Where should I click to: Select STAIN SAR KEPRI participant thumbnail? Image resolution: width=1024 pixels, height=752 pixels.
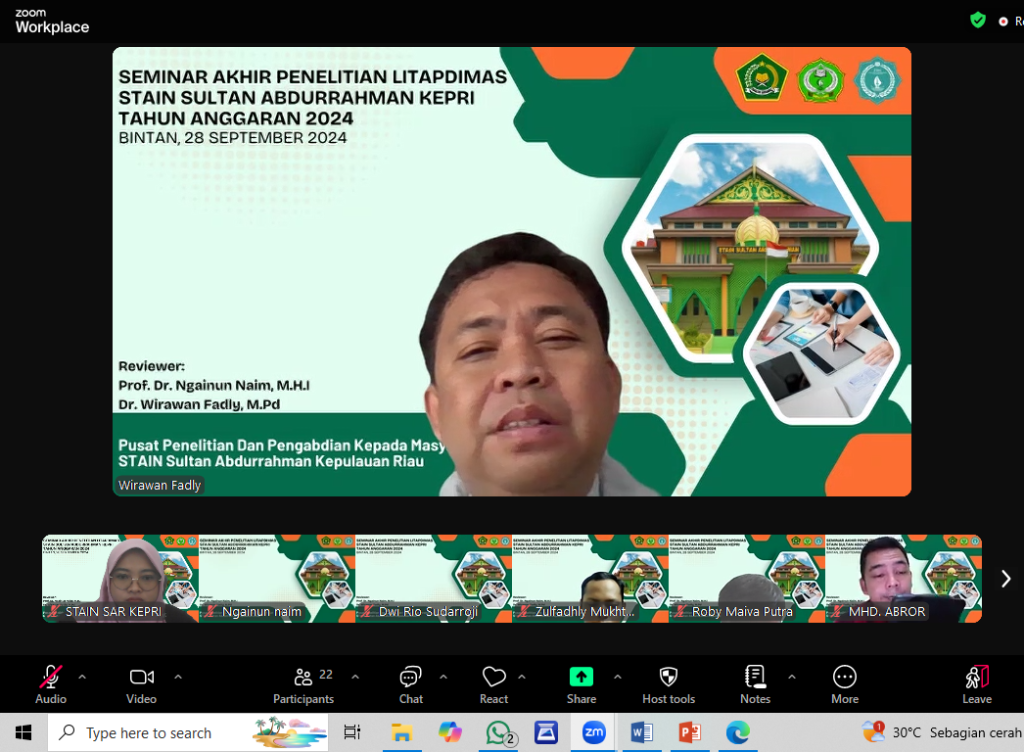[120, 579]
